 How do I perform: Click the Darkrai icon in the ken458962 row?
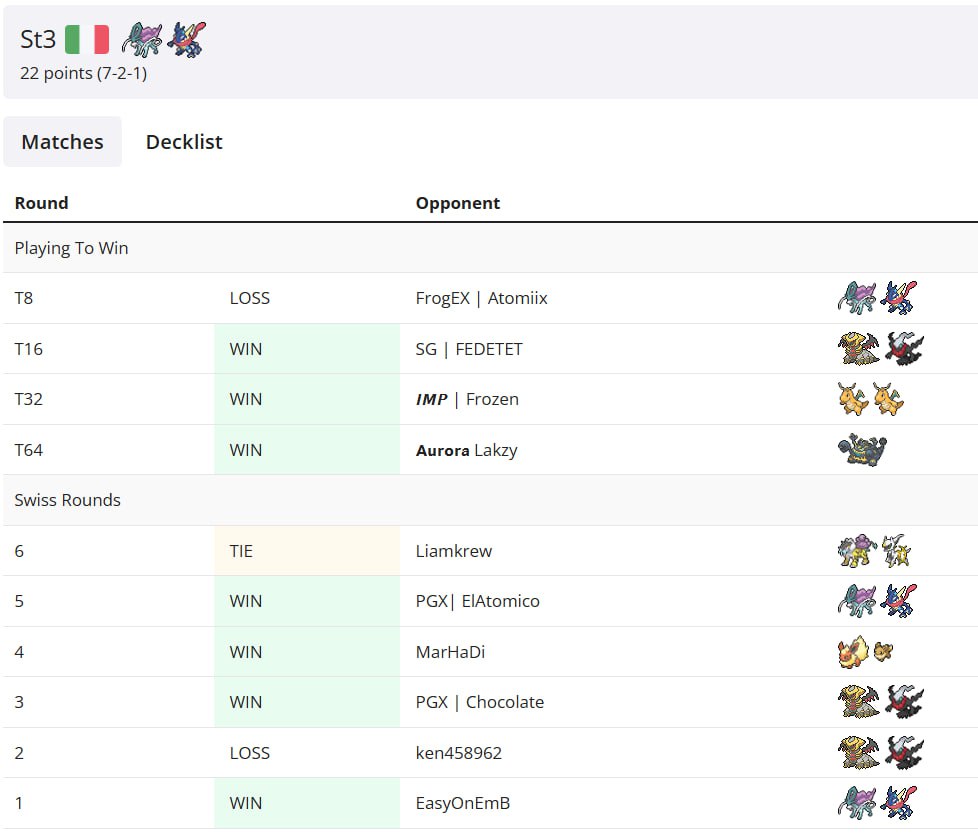click(x=903, y=753)
